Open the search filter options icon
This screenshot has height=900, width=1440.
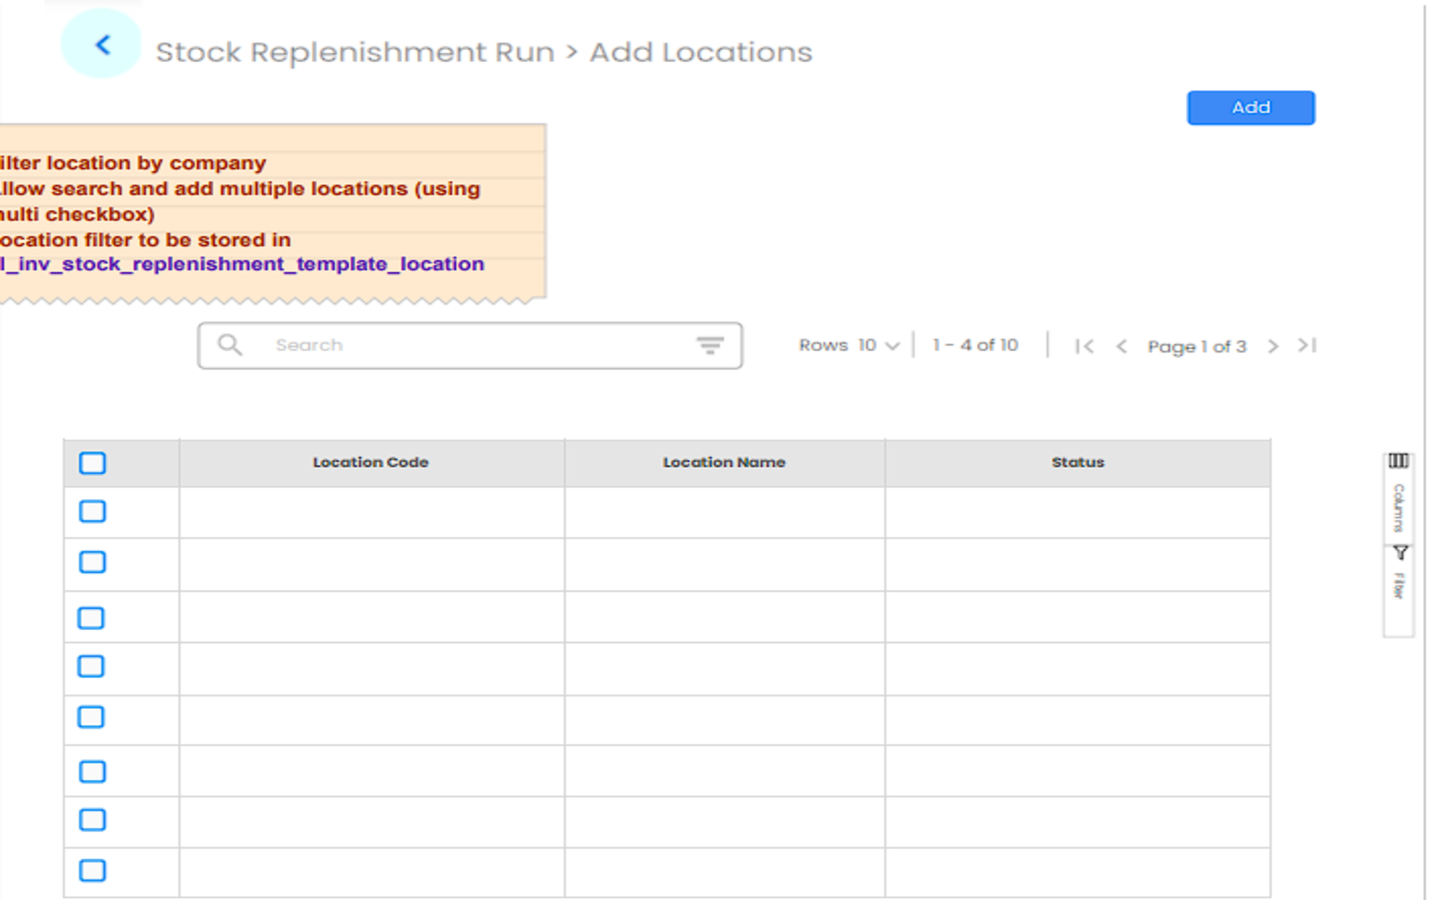710,345
